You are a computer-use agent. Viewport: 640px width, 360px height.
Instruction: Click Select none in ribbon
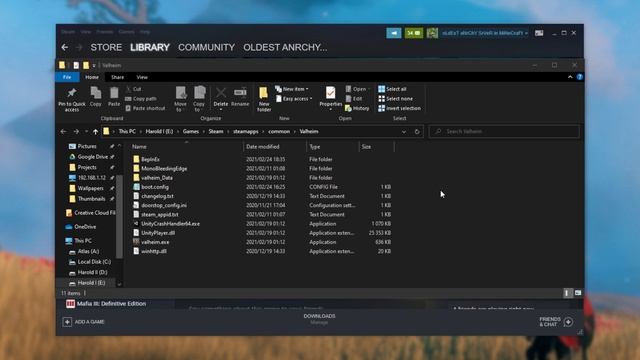click(x=396, y=99)
